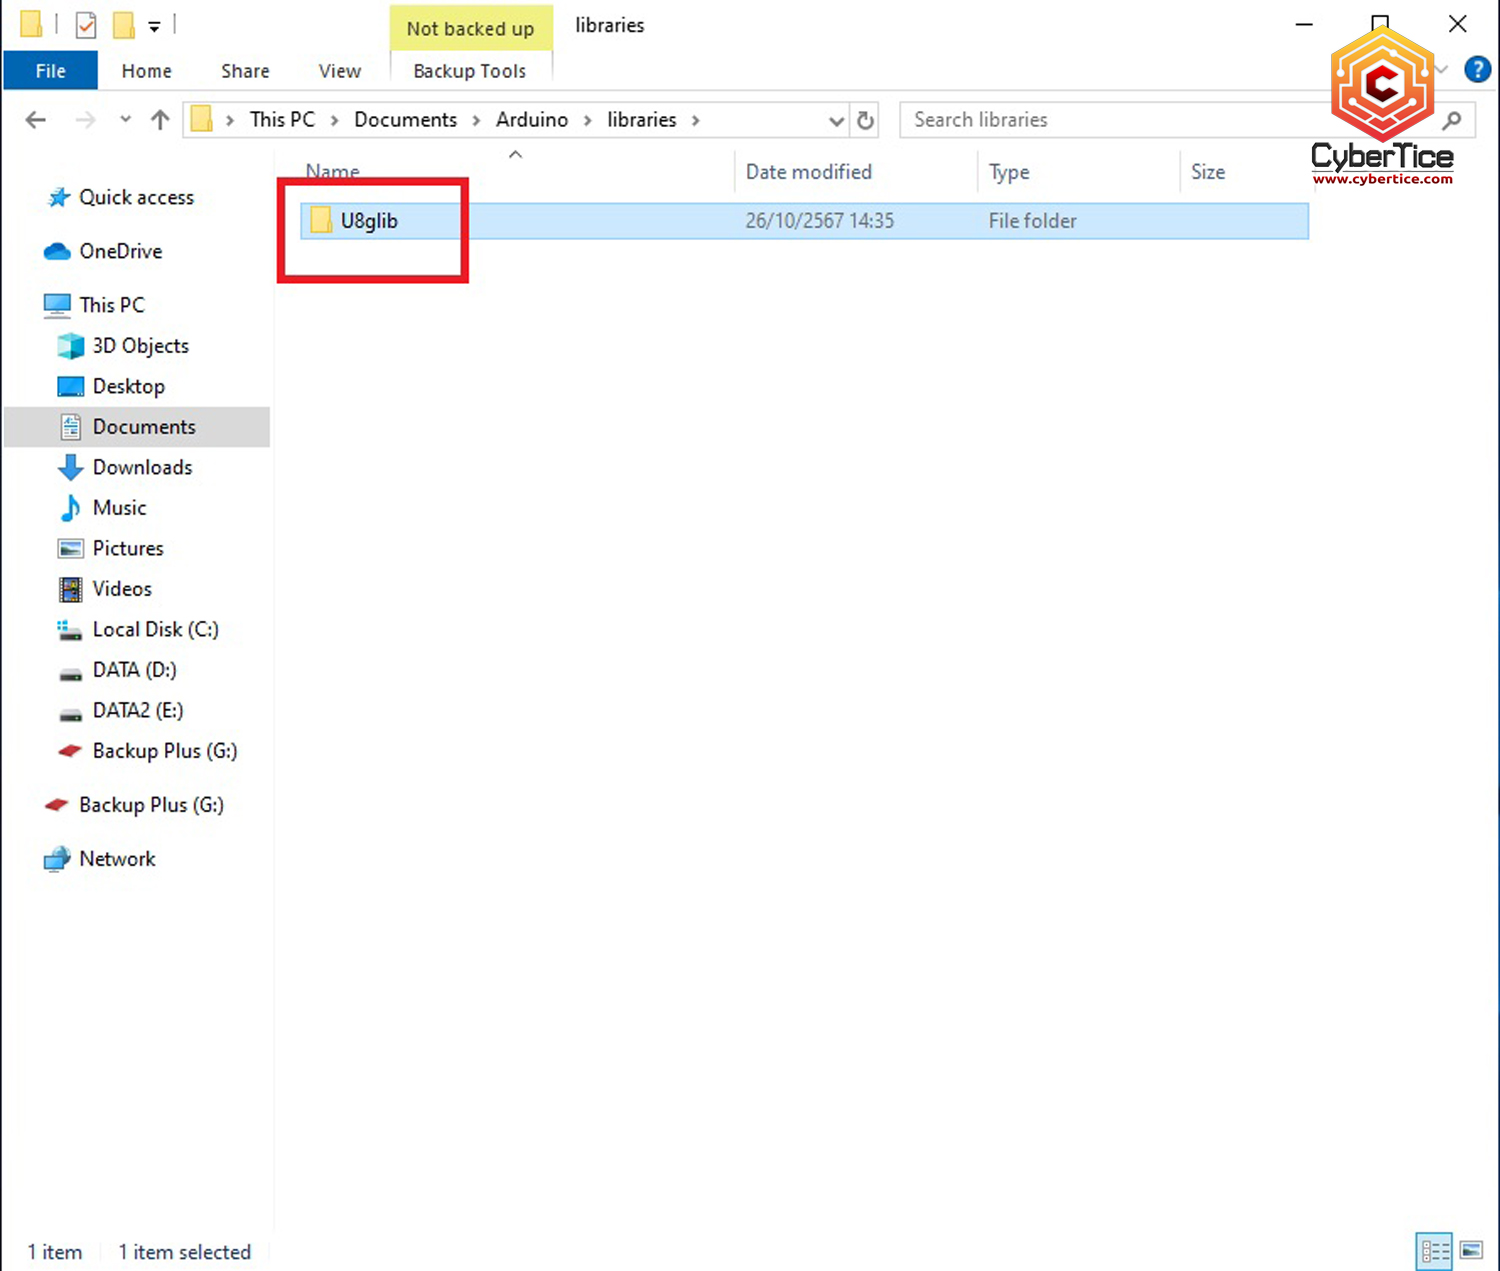1500x1271 pixels.
Task: Switch to details view icon
Action: (1435, 1250)
